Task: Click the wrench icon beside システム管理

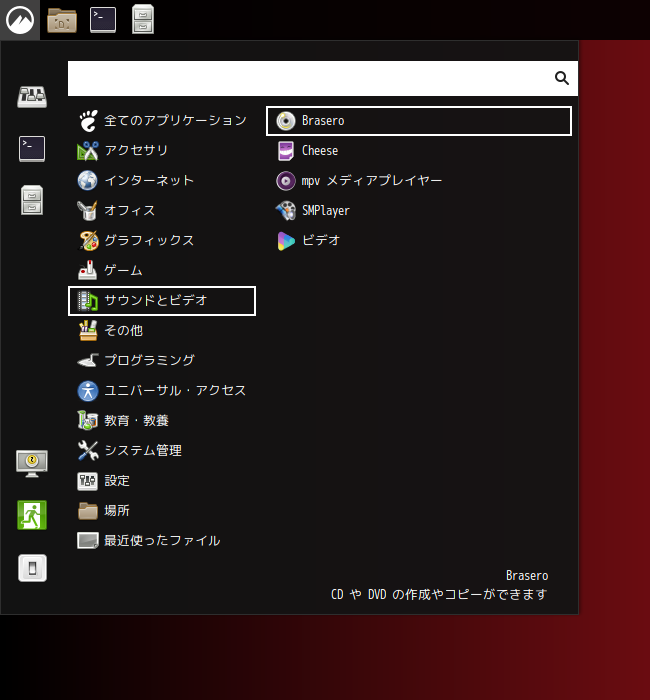Action: (x=88, y=451)
